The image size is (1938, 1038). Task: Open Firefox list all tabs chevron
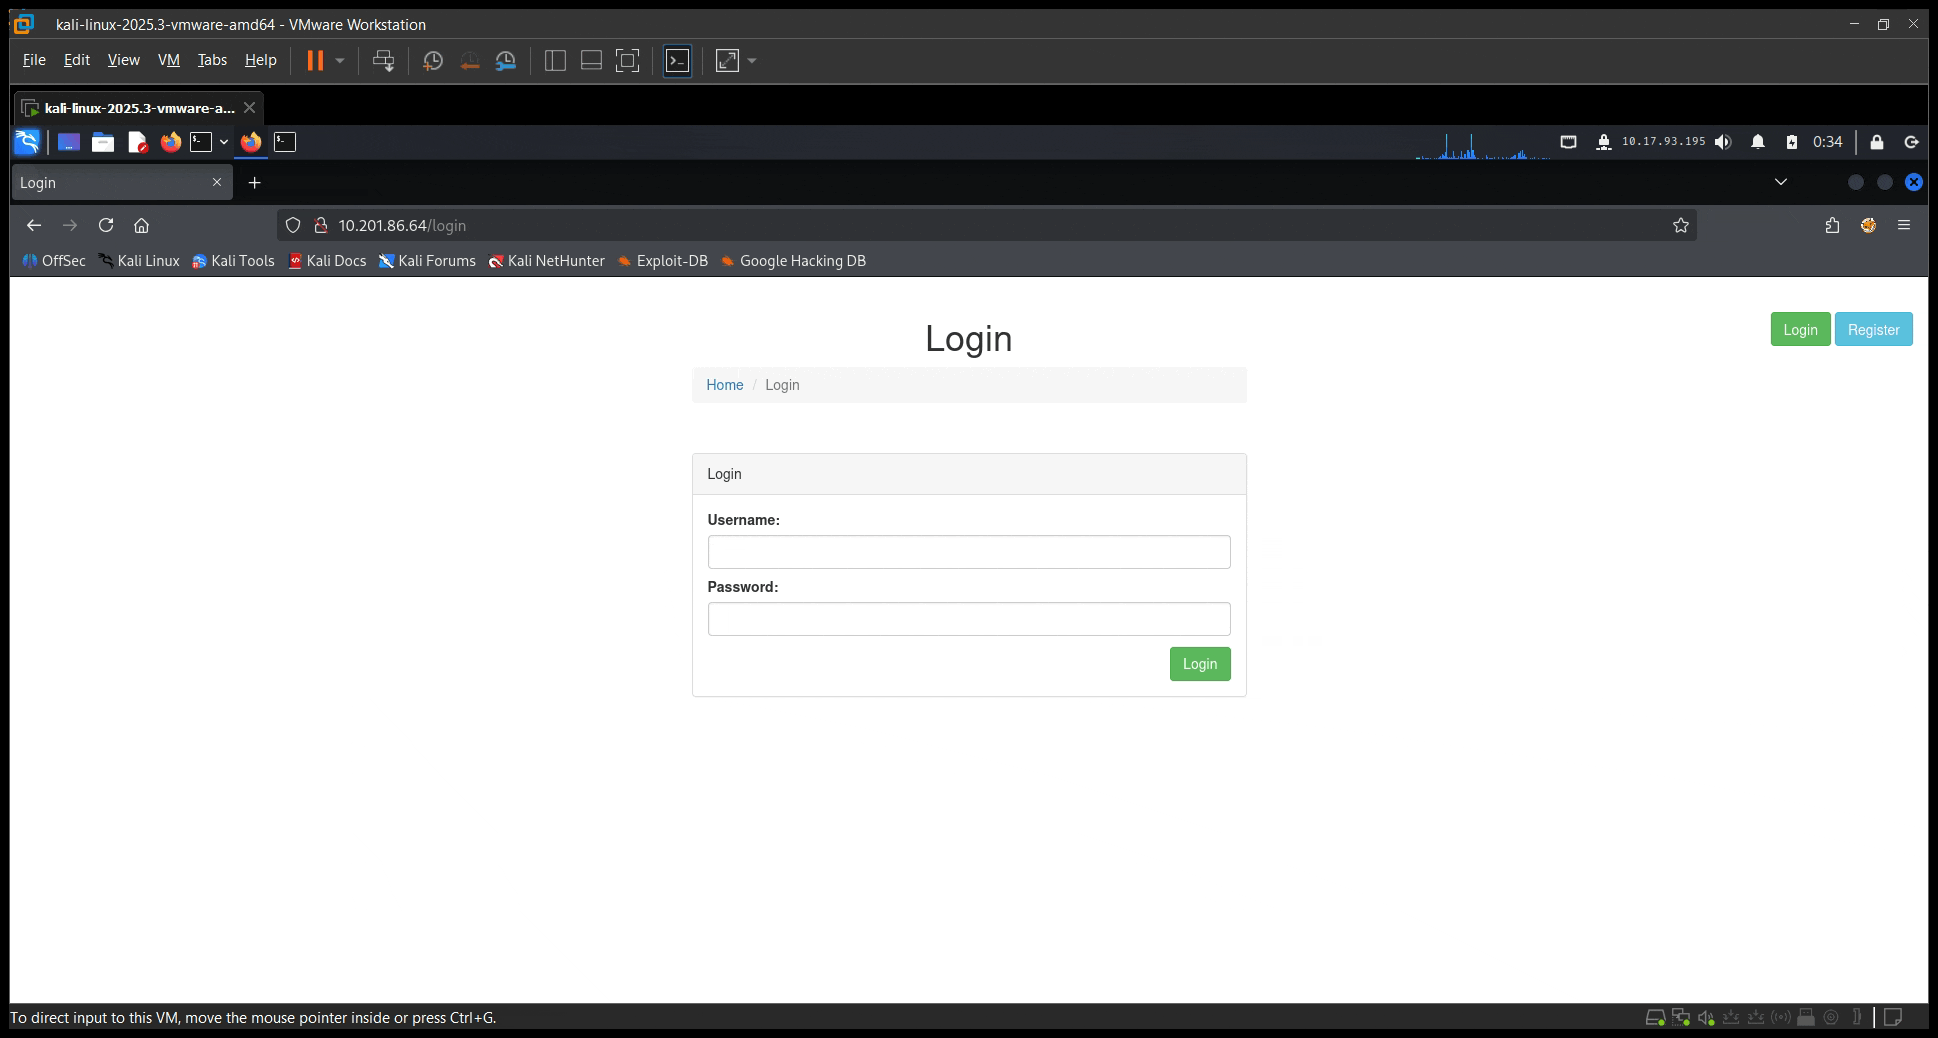pos(1781,182)
